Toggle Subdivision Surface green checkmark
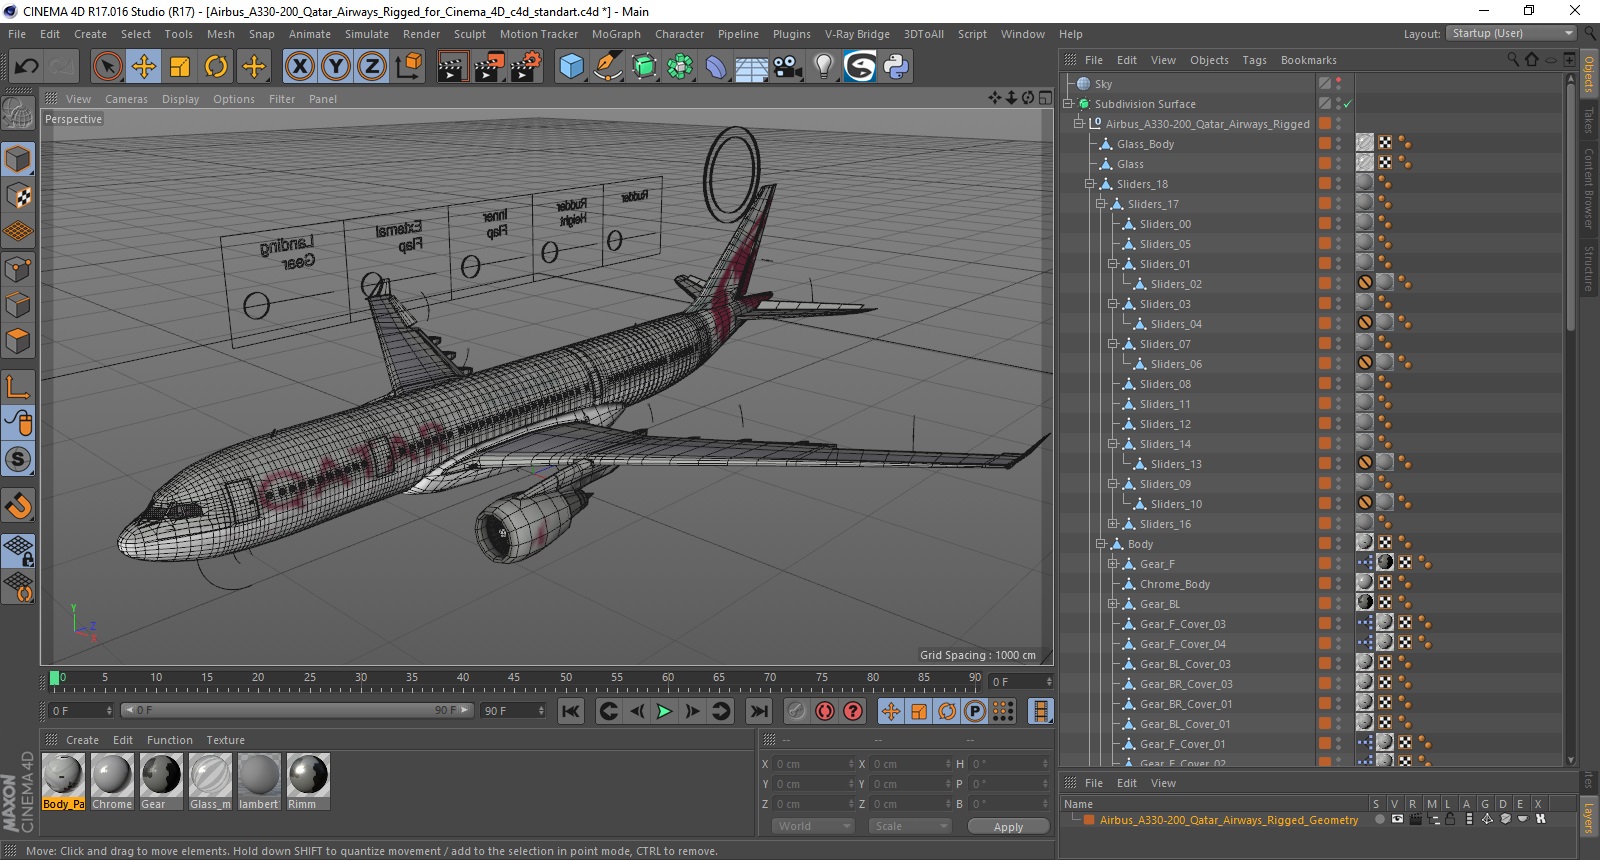The image size is (1600, 860). coord(1347,104)
